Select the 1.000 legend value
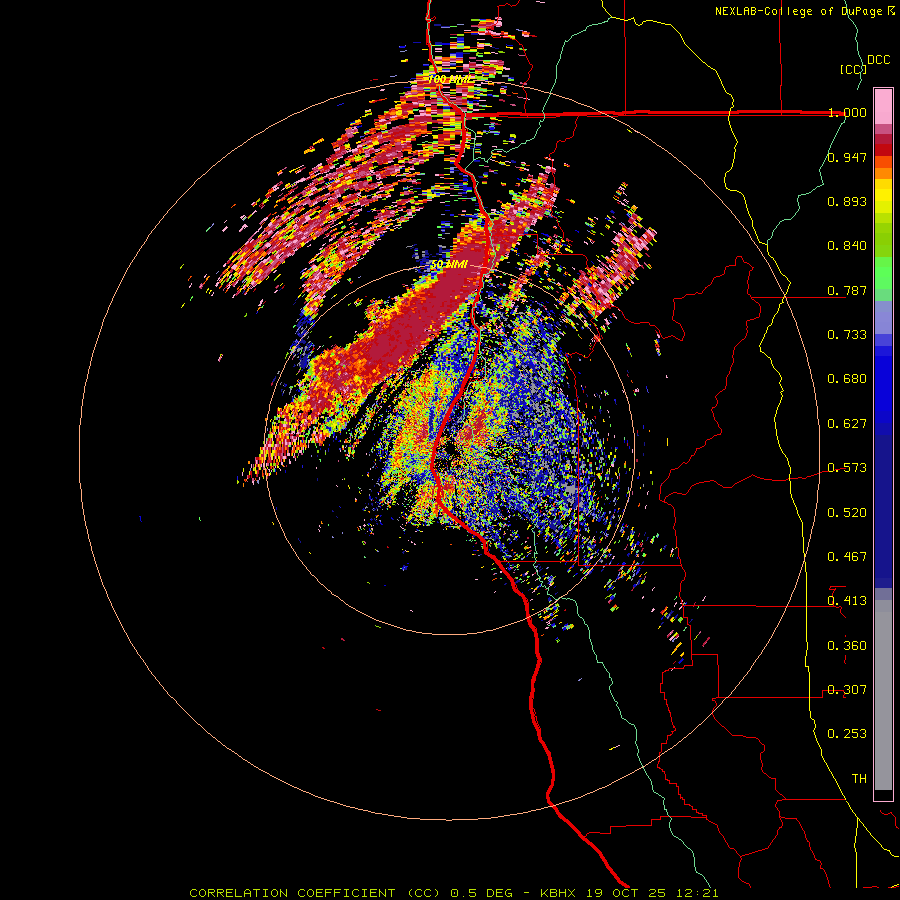The image size is (900, 900). click(847, 112)
